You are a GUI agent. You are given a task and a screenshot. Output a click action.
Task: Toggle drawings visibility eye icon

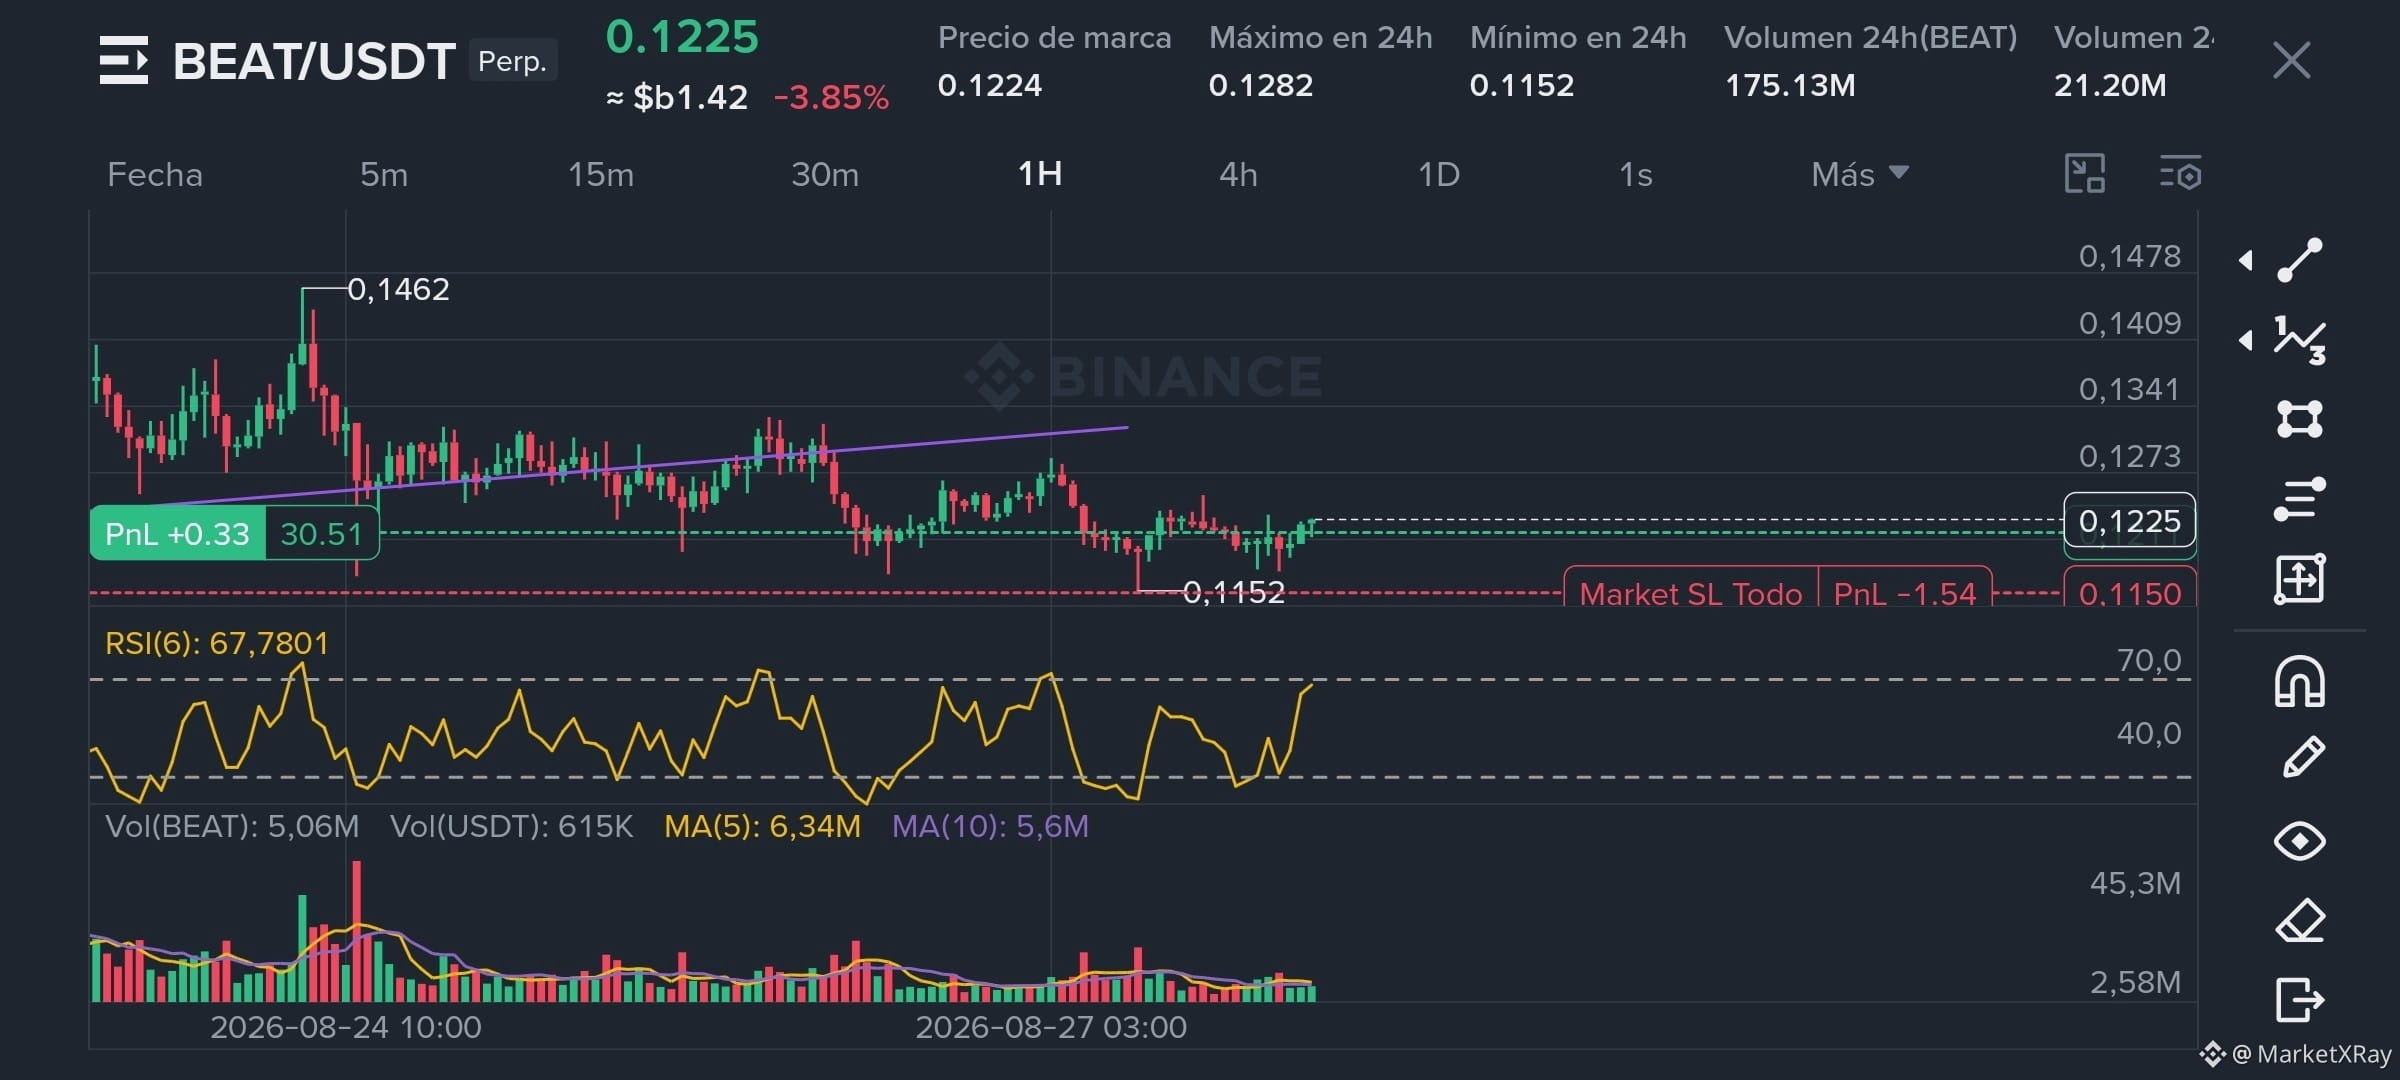[x=2299, y=841]
